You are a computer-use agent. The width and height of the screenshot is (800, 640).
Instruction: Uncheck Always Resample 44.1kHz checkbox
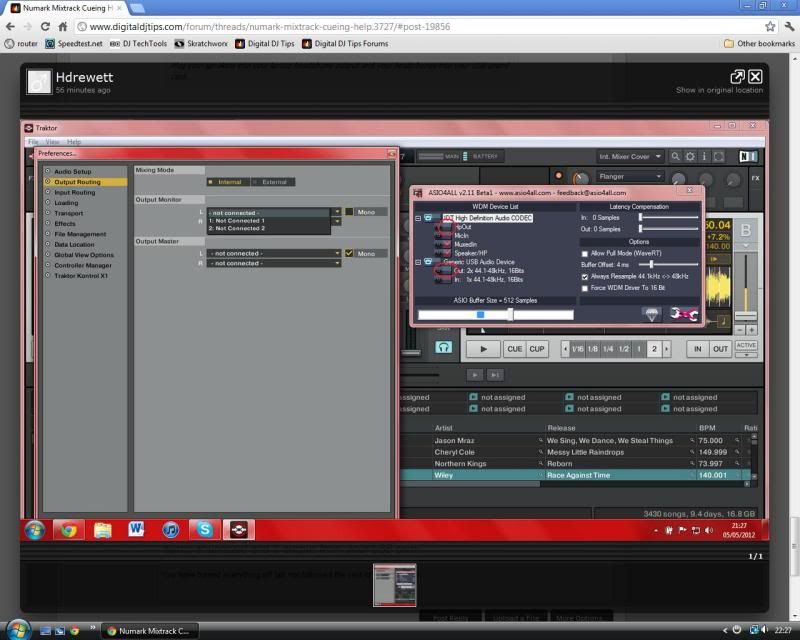pos(585,276)
